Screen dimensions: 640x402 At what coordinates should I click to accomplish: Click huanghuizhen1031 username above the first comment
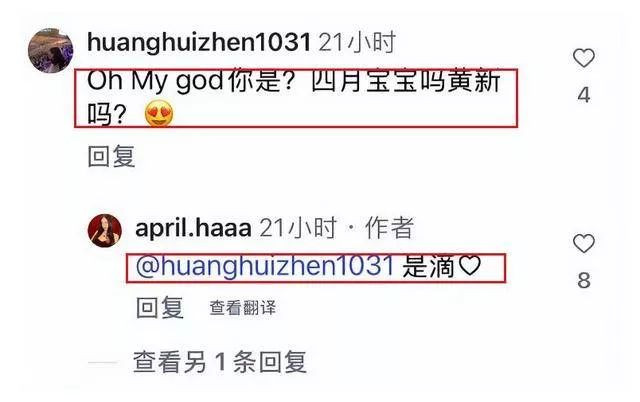point(199,42)
